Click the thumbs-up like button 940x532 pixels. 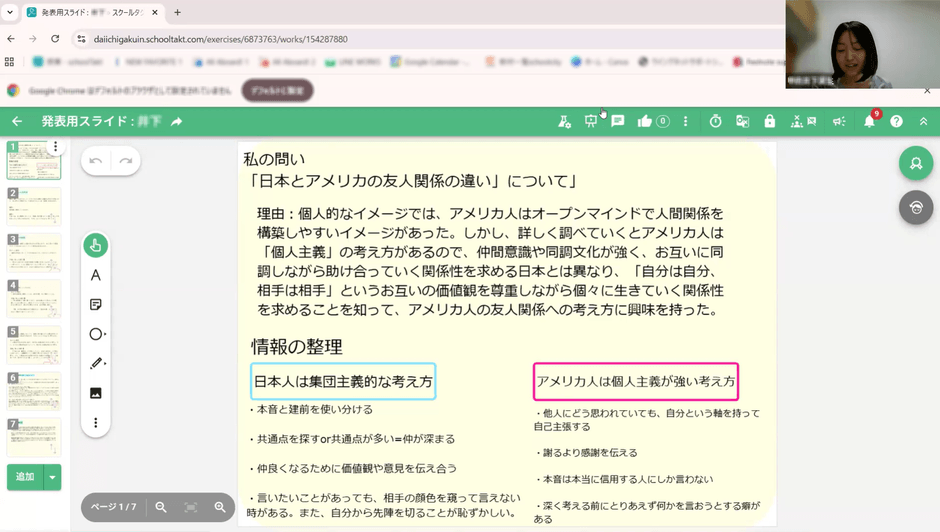coord(644,121)
